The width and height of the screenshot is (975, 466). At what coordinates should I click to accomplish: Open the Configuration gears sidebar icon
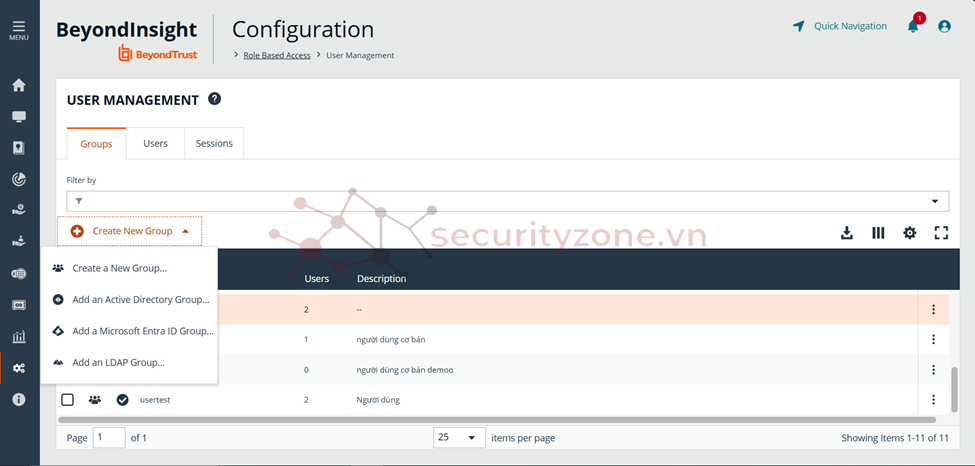tap(19, 369)
